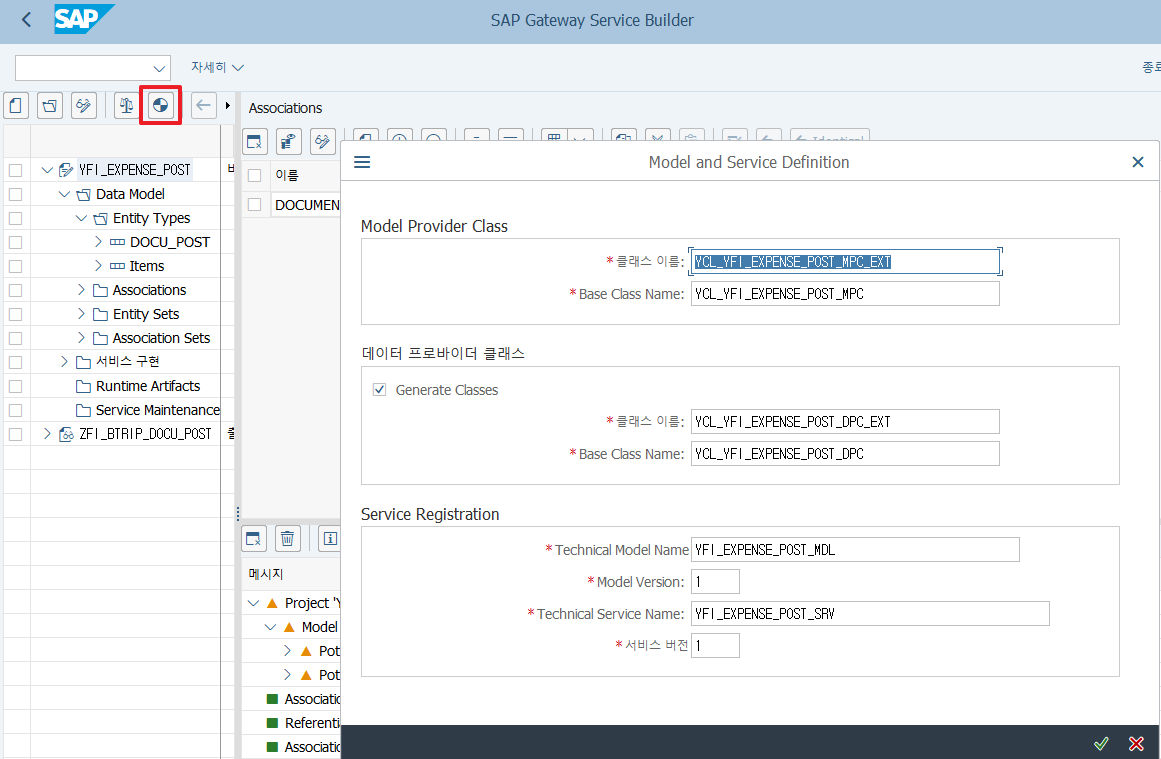
Task: Expand the Items entity type
Action: click(x=98, y=266)
